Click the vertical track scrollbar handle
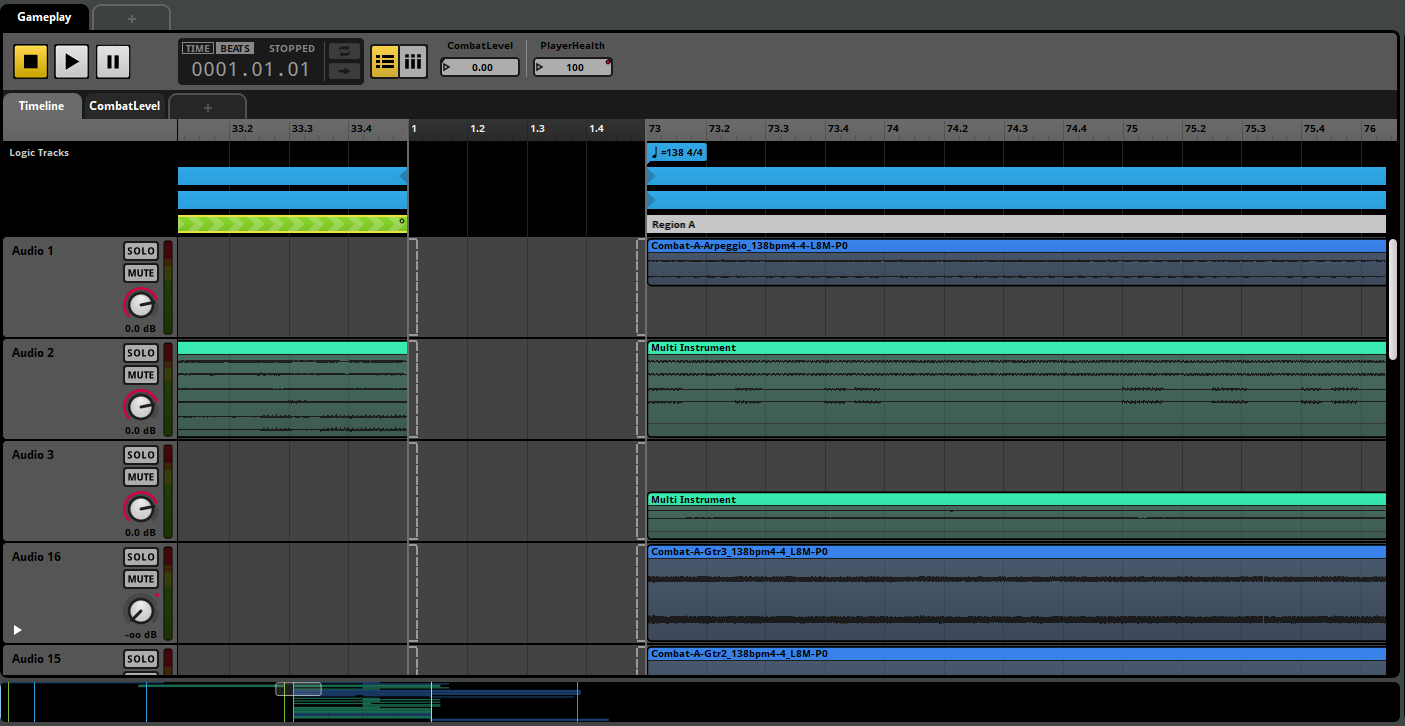1405x726 pixels. (x=1393, y=299)
